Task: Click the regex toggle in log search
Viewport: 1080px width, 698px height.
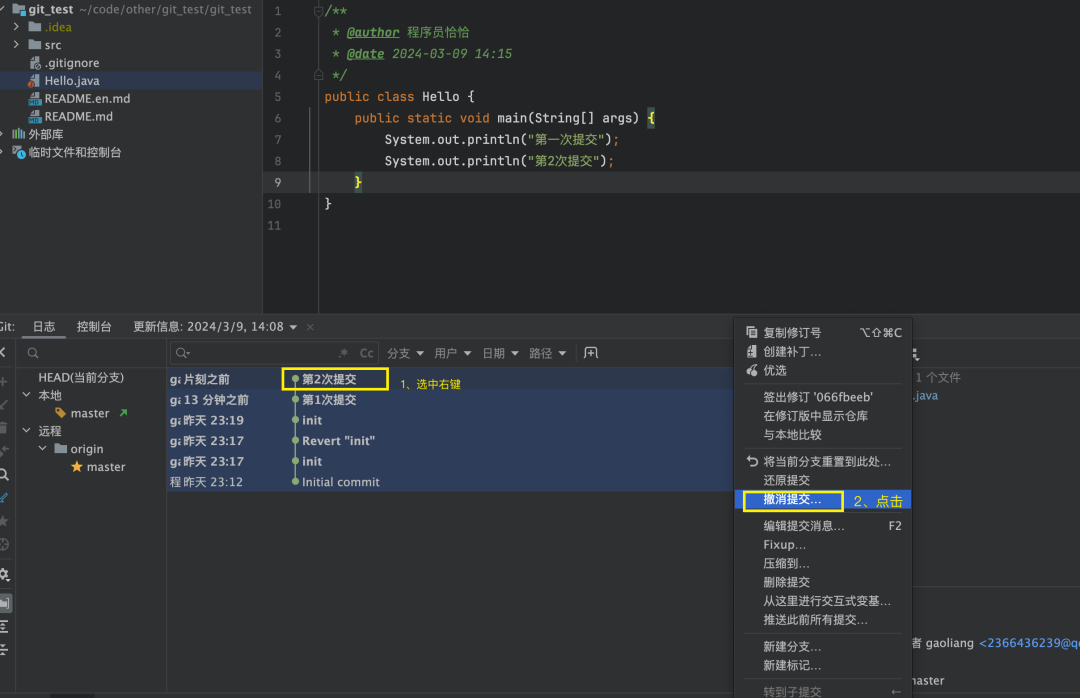Action: (345, 353)
